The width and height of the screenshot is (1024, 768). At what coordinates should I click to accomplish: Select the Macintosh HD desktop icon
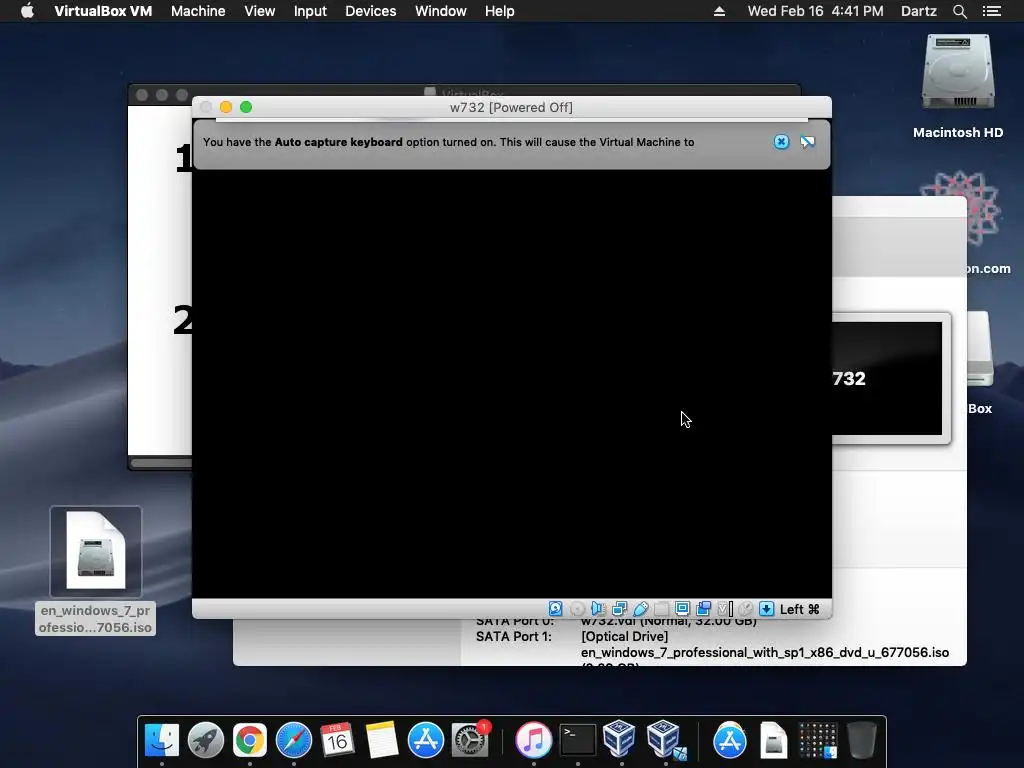point(957,86)
